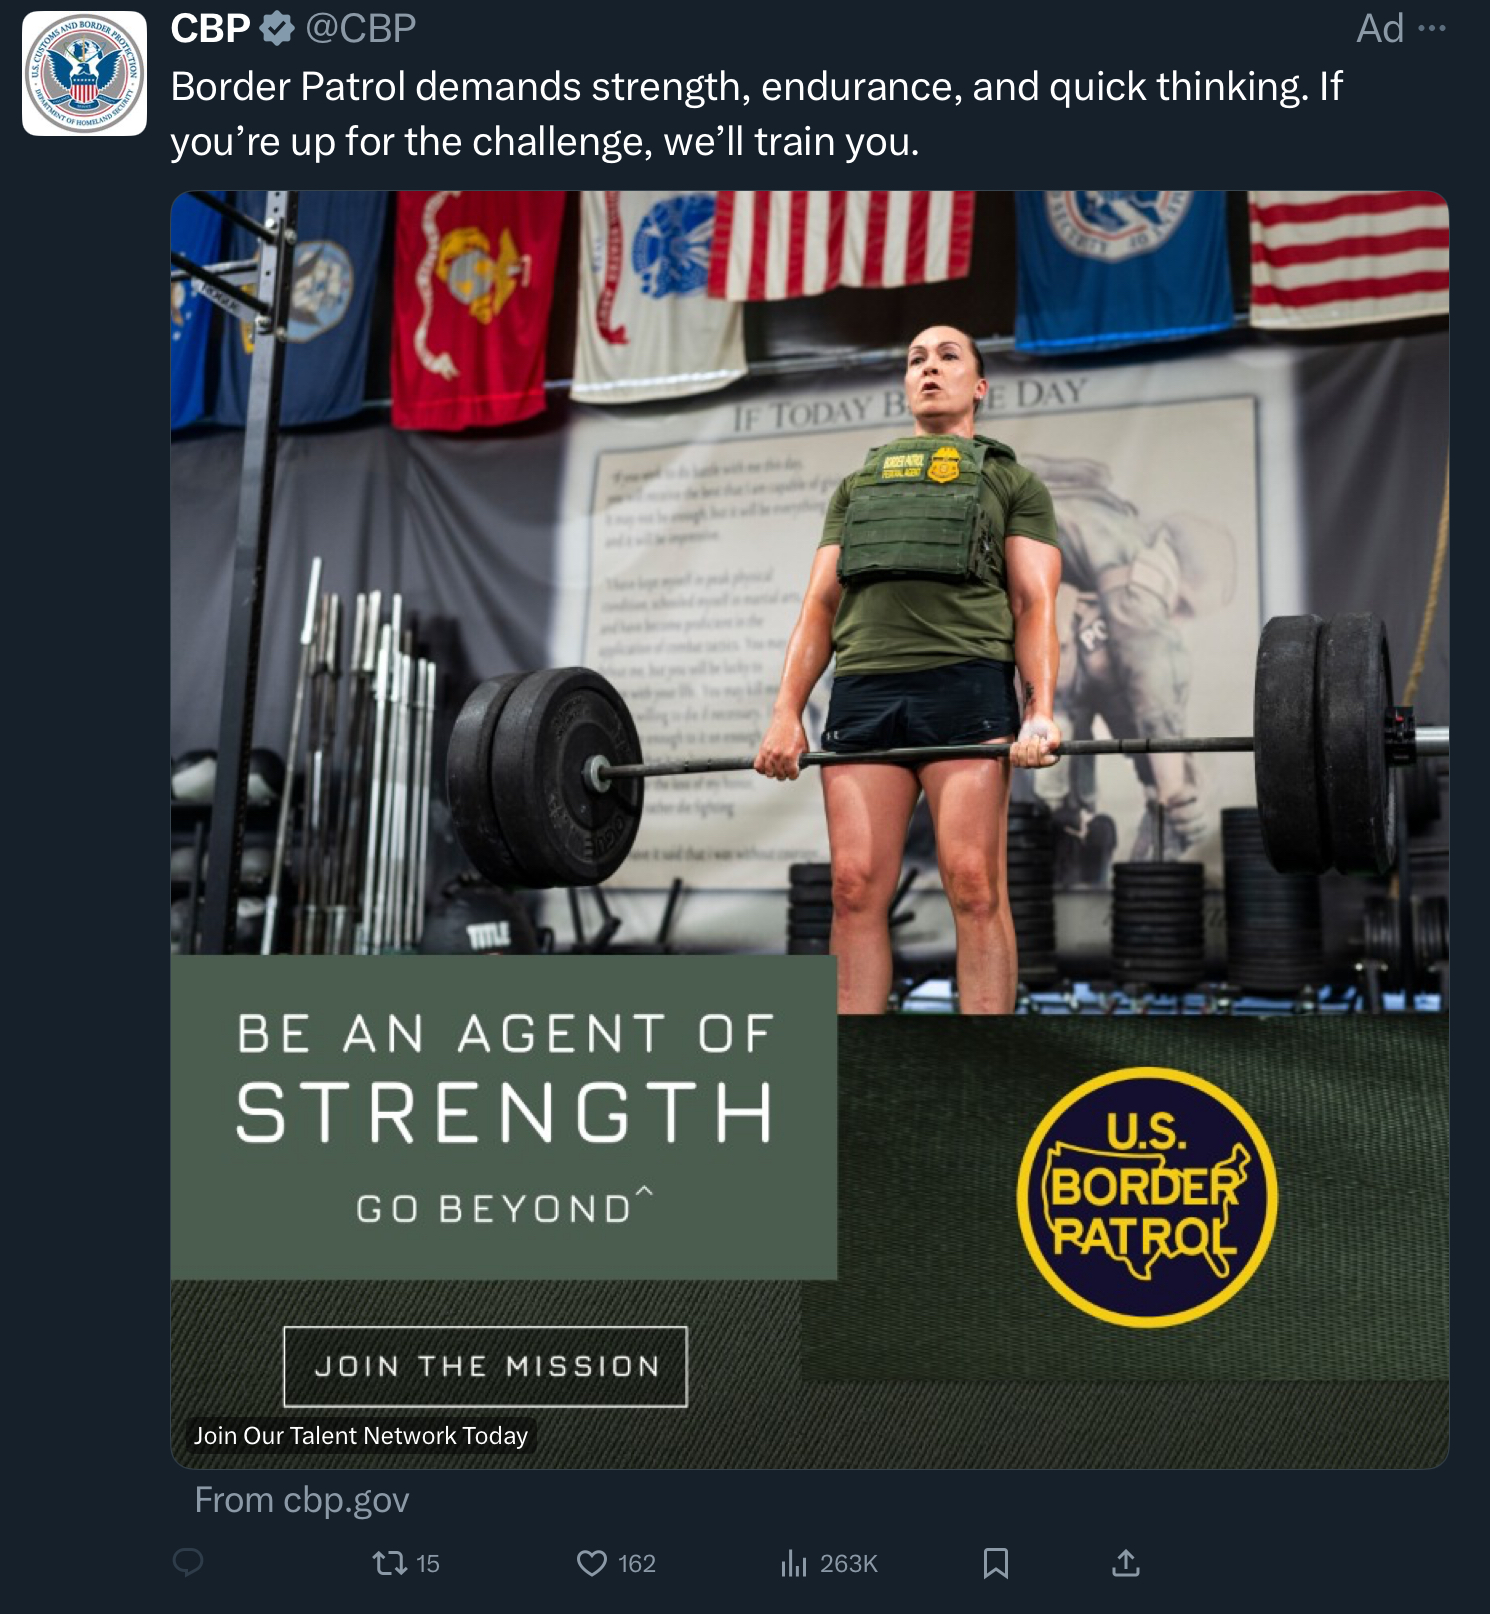The width and height of the screenshot is (1490, 1614).
Task: Like the post with heart icon
Action: click(x=592, y=1562)
